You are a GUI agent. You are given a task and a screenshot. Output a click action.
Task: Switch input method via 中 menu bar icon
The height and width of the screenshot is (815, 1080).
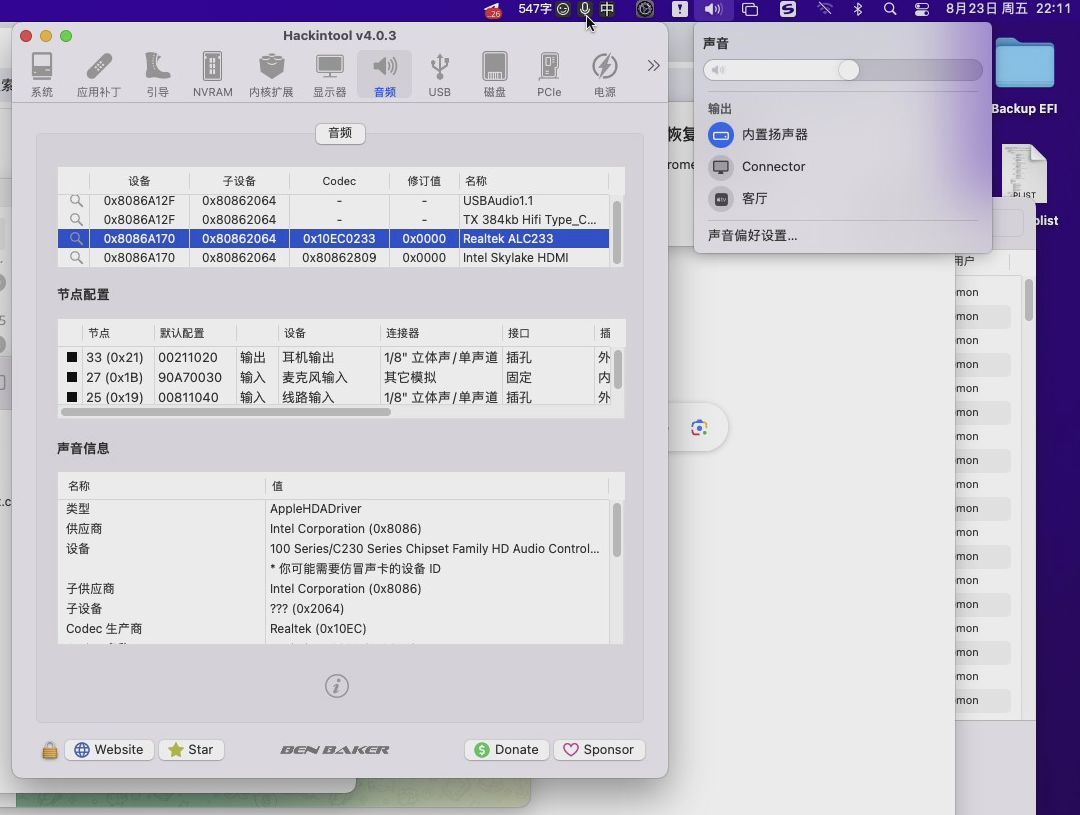607,9
